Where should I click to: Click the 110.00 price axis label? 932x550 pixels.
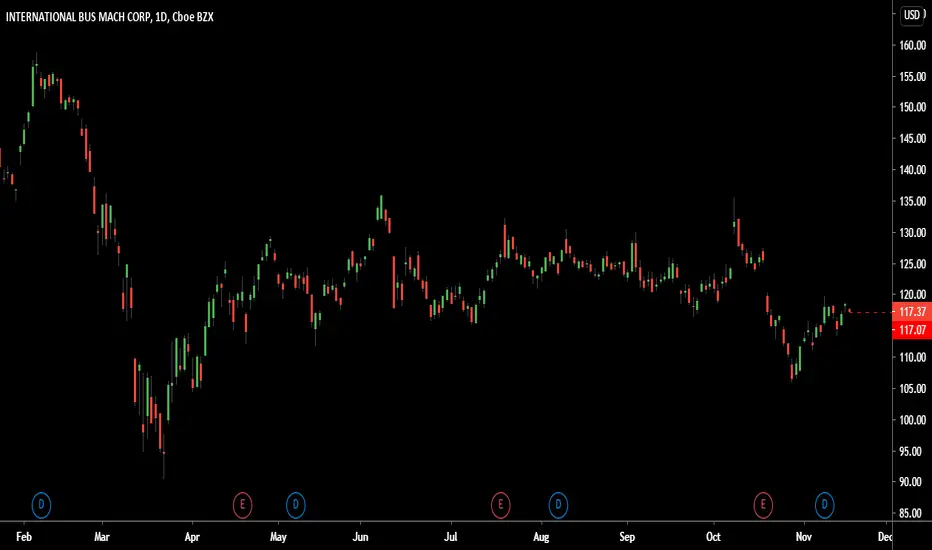point(912,357)
